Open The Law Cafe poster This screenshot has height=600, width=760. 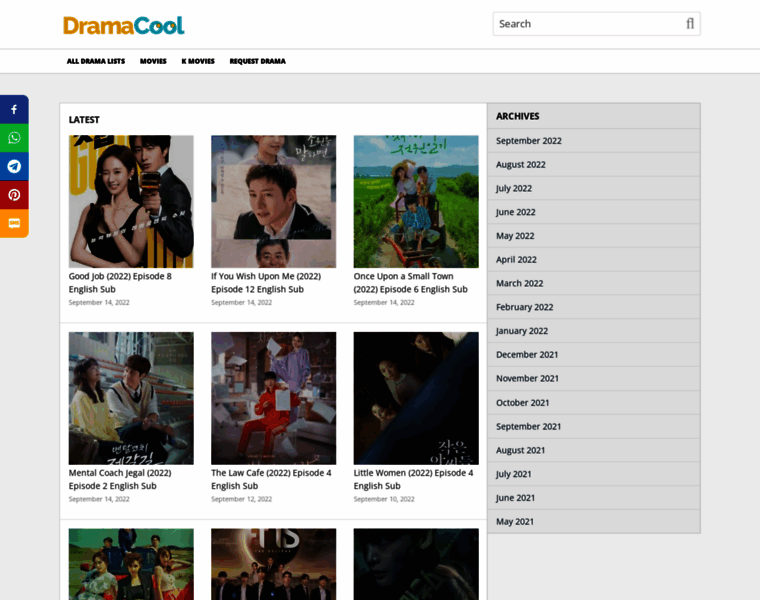click(x=273, y=398)
